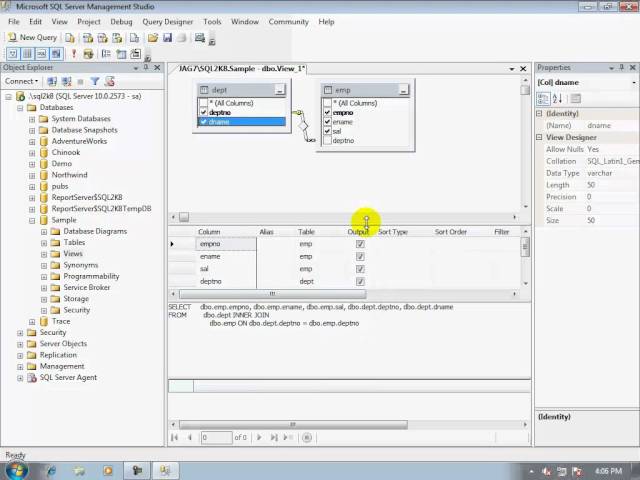Select the dbo.View_1 document tab
This screenshot has height=480, width=640.
pyautogui.click(x=241, y=69)
